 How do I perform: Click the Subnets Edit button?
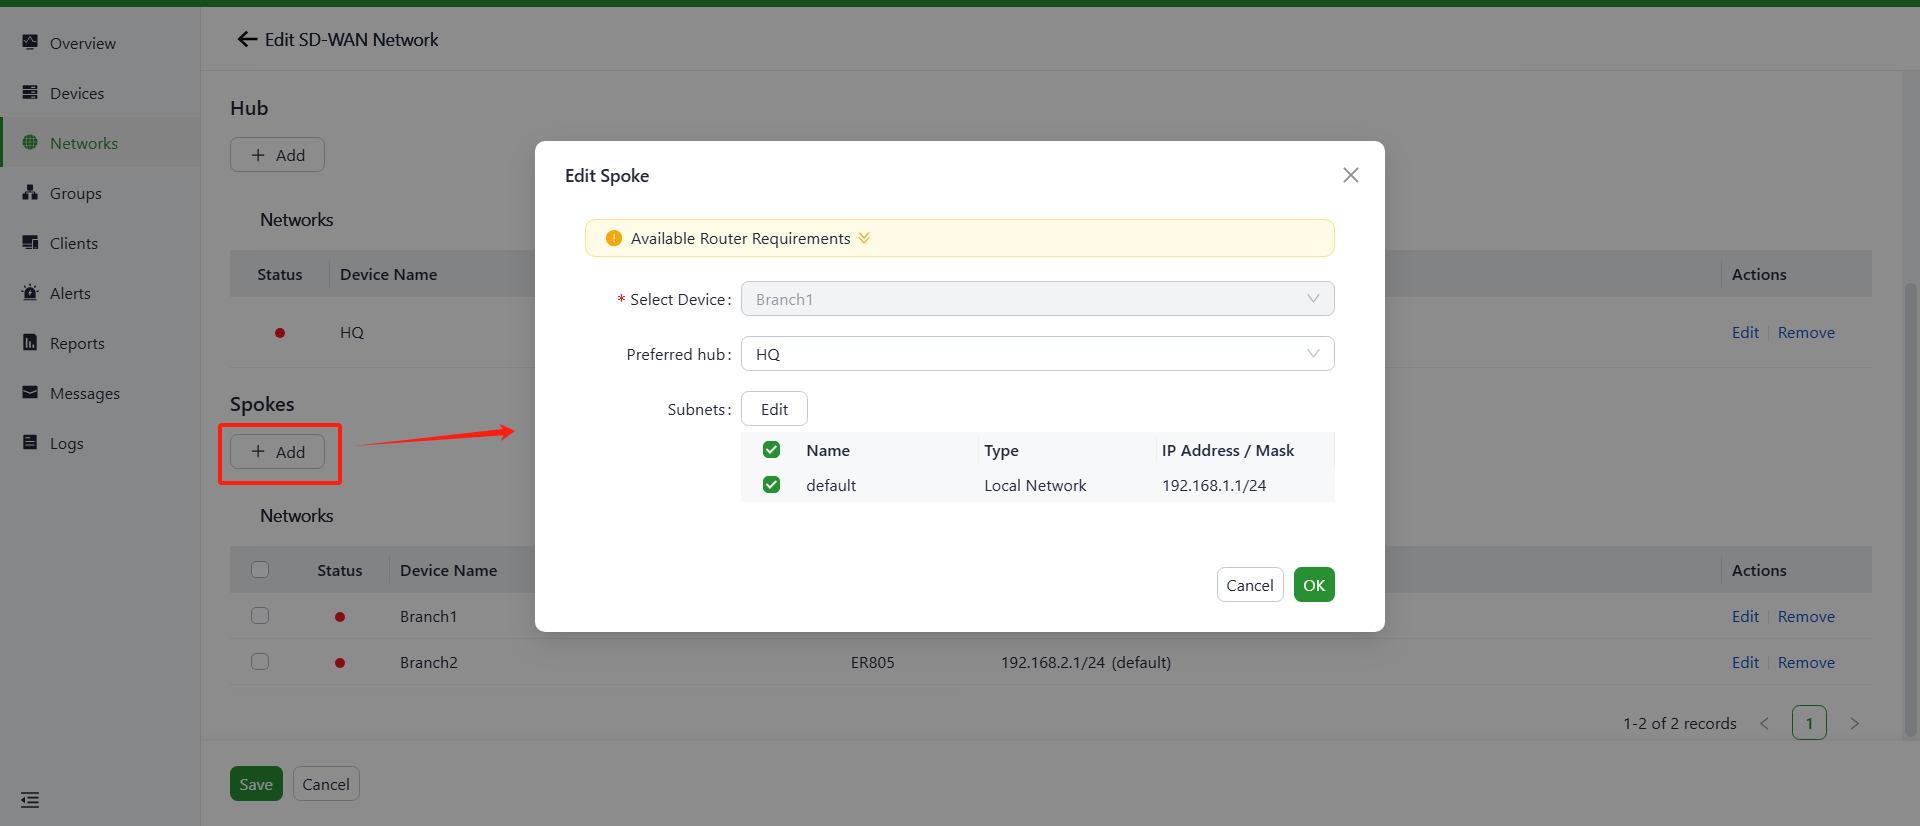[x=774, y=409]
